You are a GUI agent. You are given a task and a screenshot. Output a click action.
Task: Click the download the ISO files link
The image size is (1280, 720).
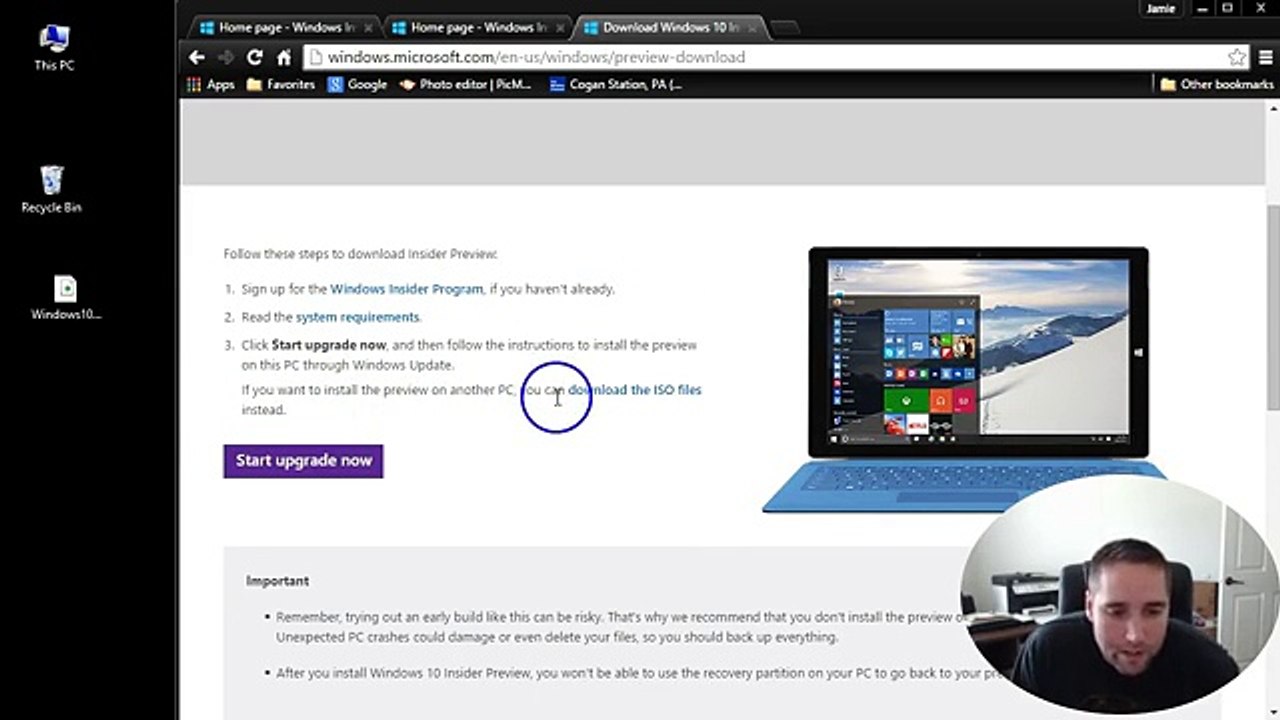click(635, 390)
